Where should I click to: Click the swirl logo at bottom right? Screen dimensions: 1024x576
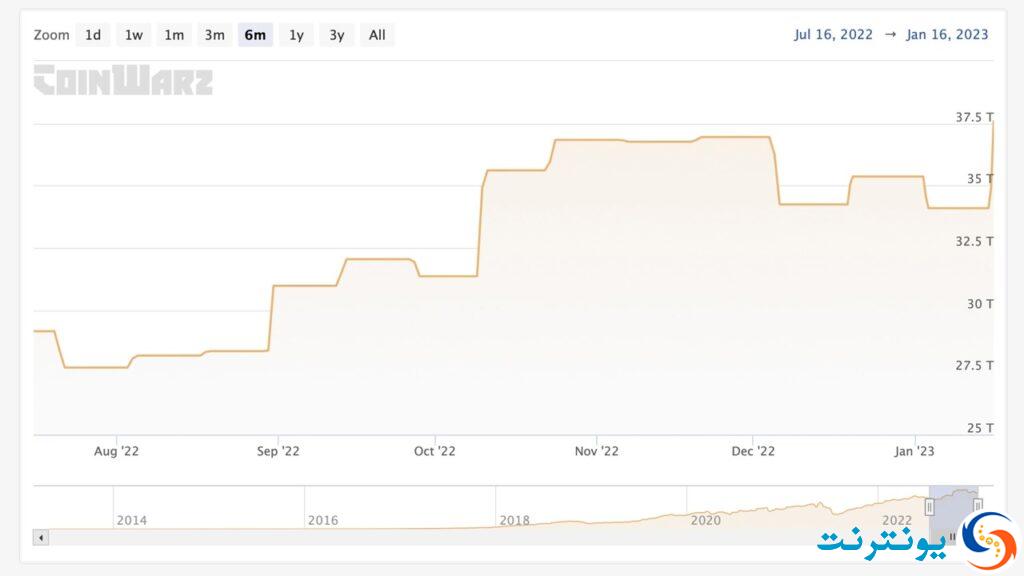pos(989,539)
